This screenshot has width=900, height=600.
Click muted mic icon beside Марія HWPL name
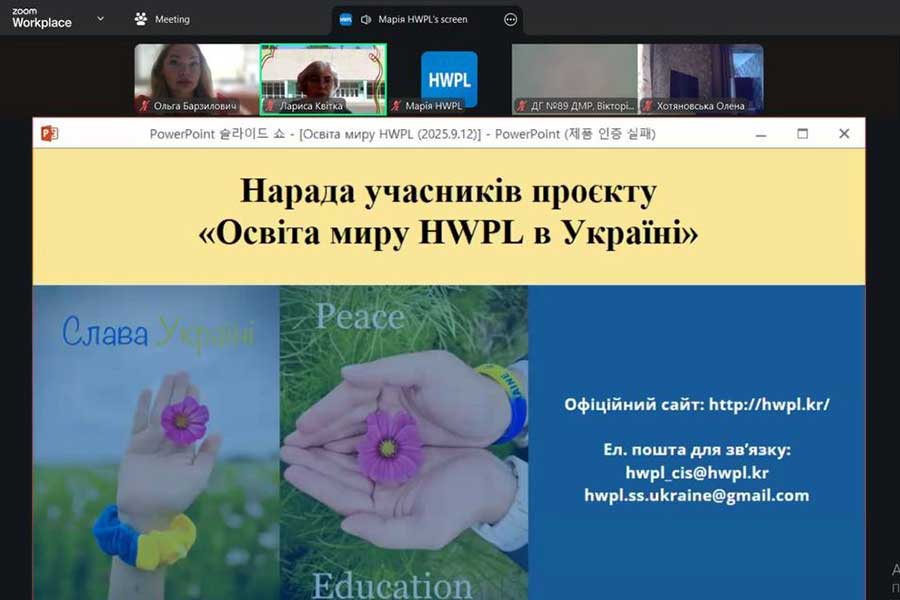pos(396,106)
